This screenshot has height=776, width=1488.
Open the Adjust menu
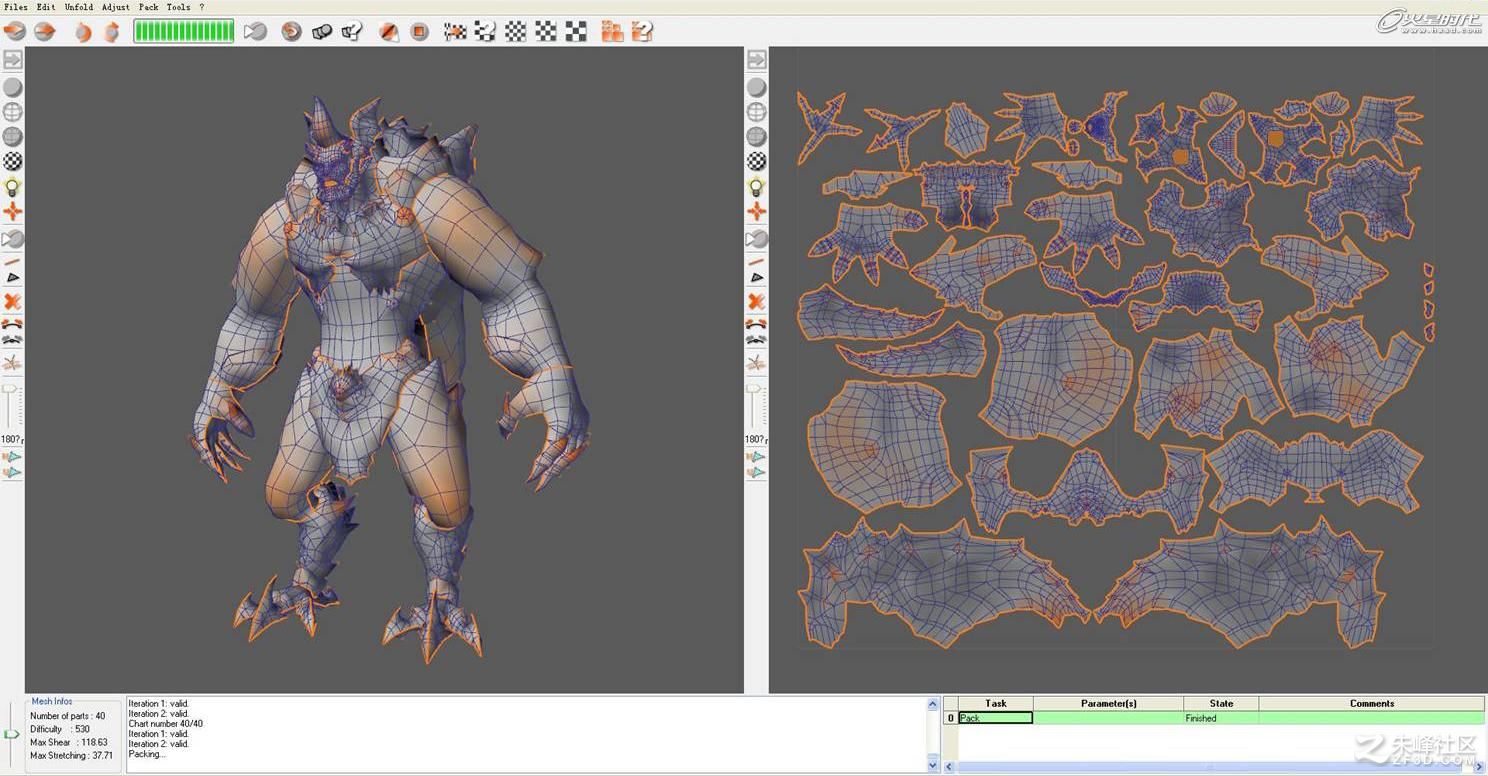pyautogui.click(x=116, y=7)
